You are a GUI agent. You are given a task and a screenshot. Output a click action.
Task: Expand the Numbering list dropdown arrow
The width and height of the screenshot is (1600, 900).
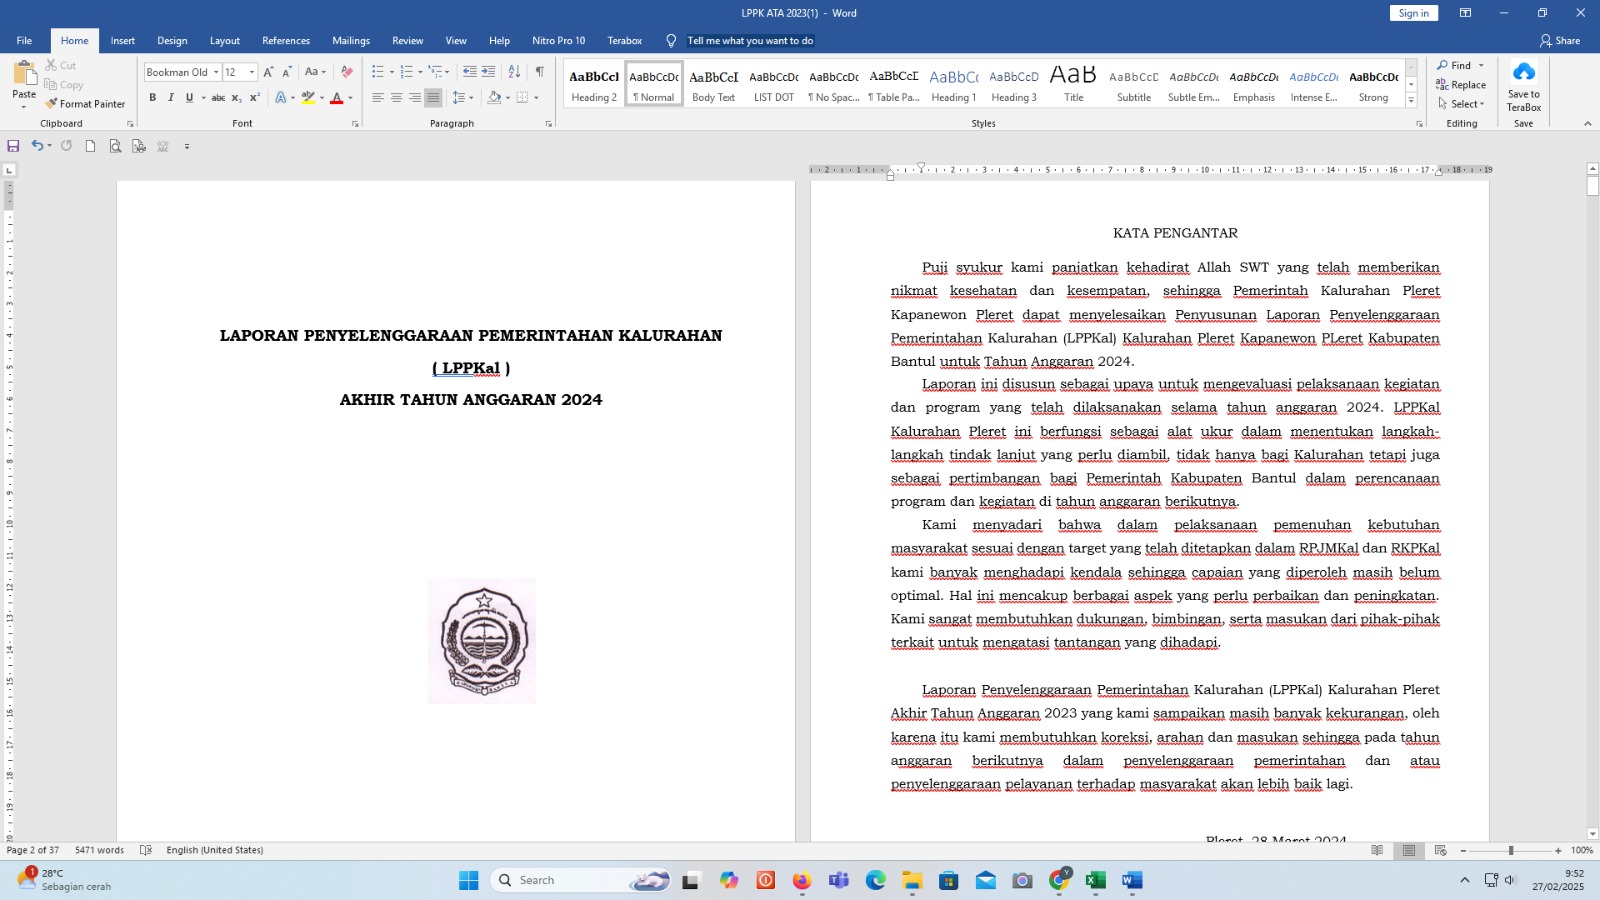420,72
